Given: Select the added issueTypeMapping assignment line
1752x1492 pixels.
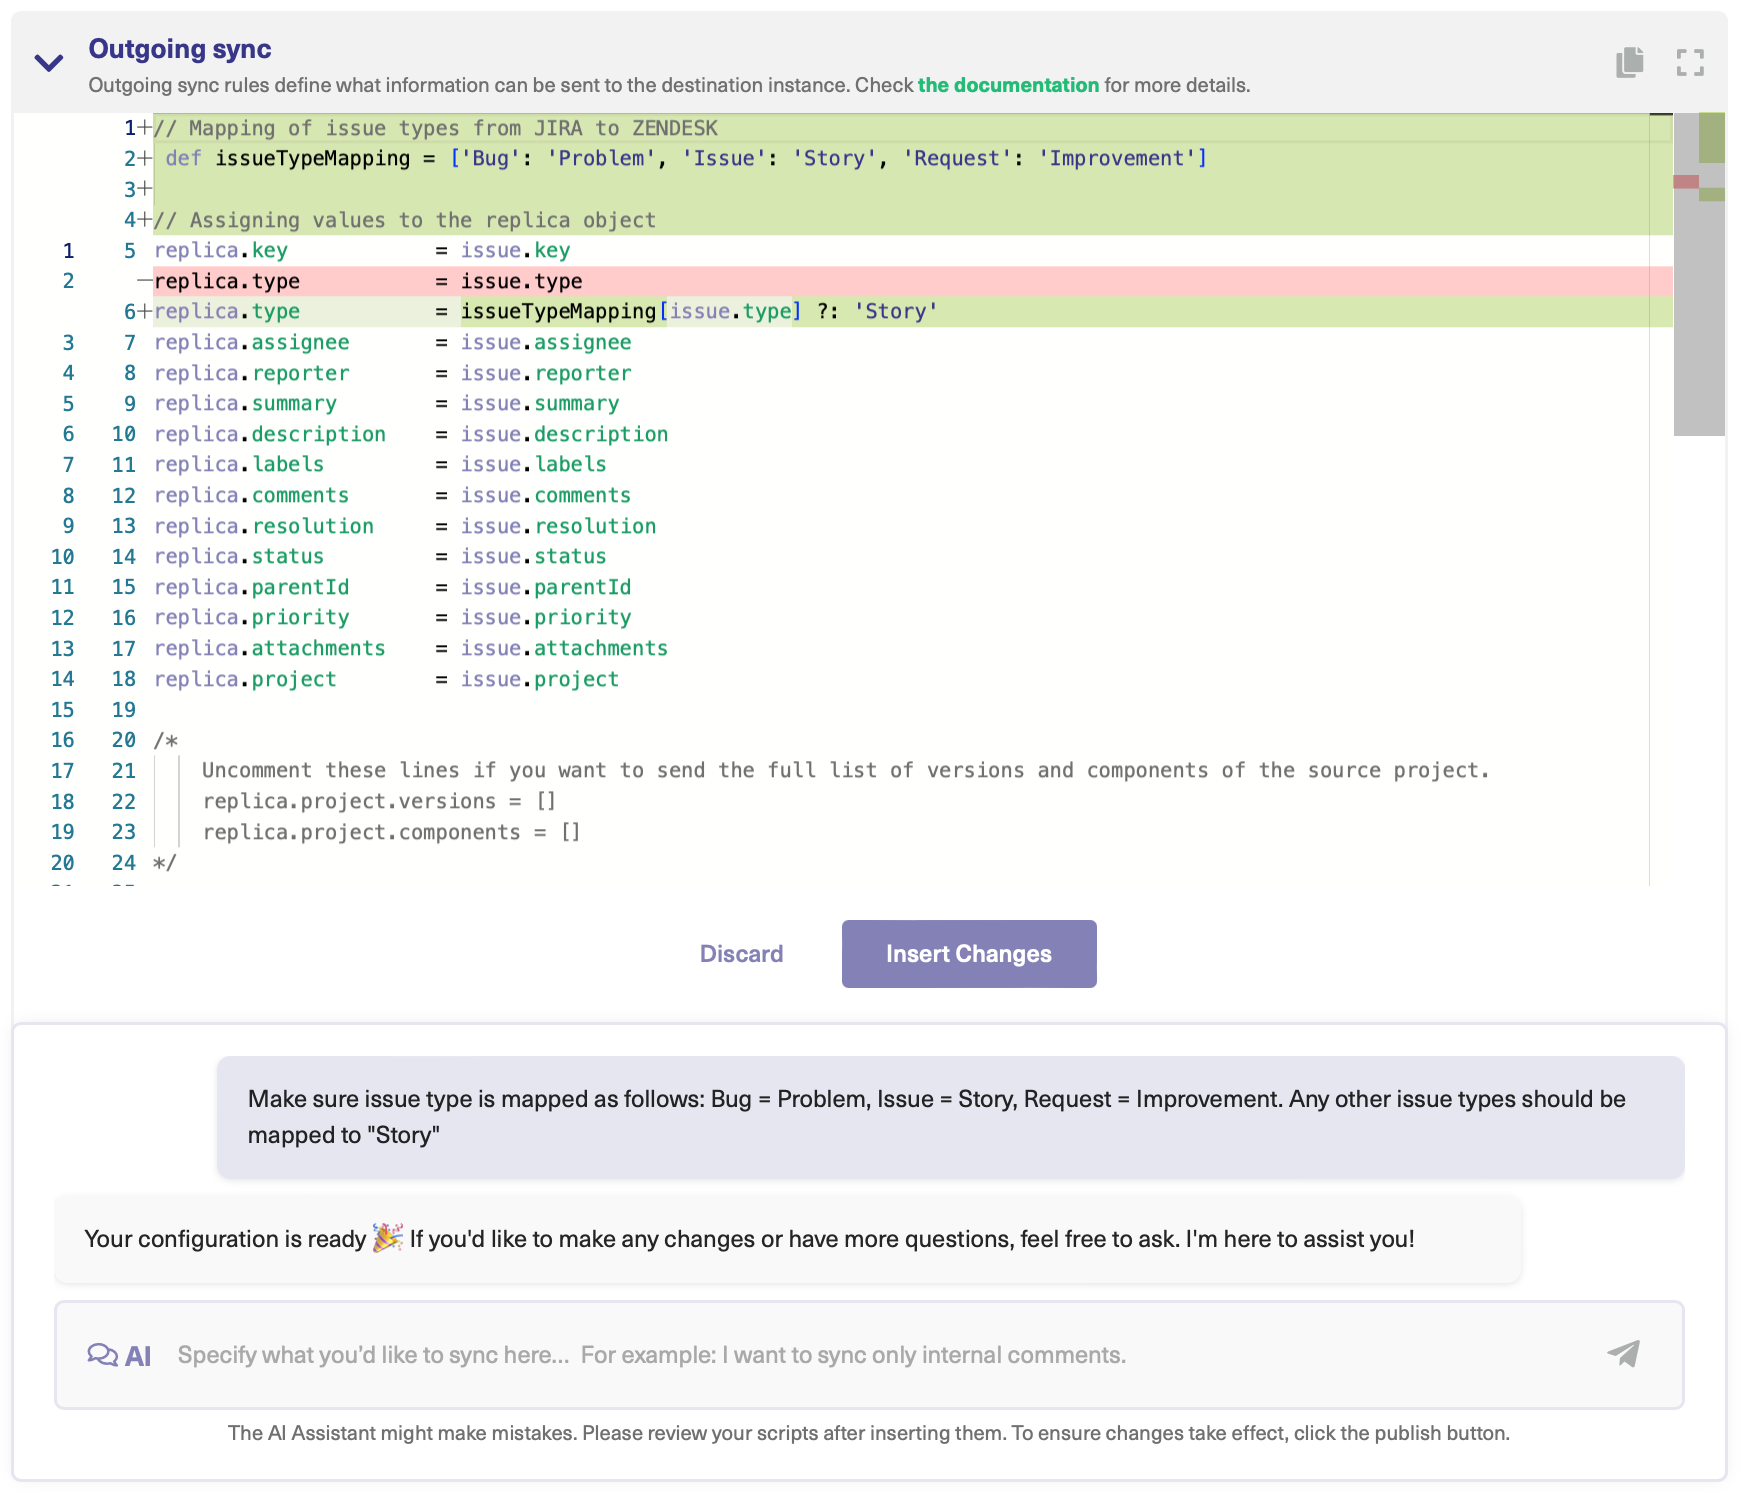Looking at the screenshot, I should pos(545,311).
